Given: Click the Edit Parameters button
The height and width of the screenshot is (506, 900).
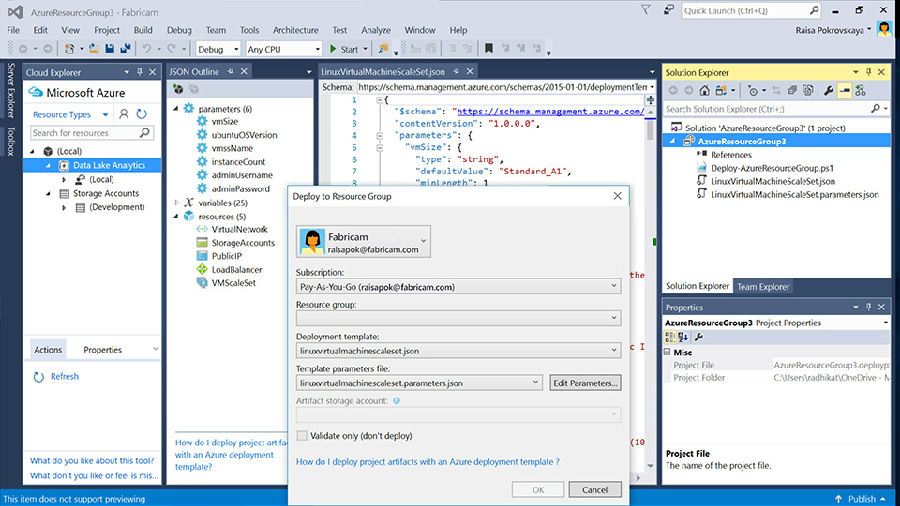Looking at the screenshot, I should tap(585, 383).
